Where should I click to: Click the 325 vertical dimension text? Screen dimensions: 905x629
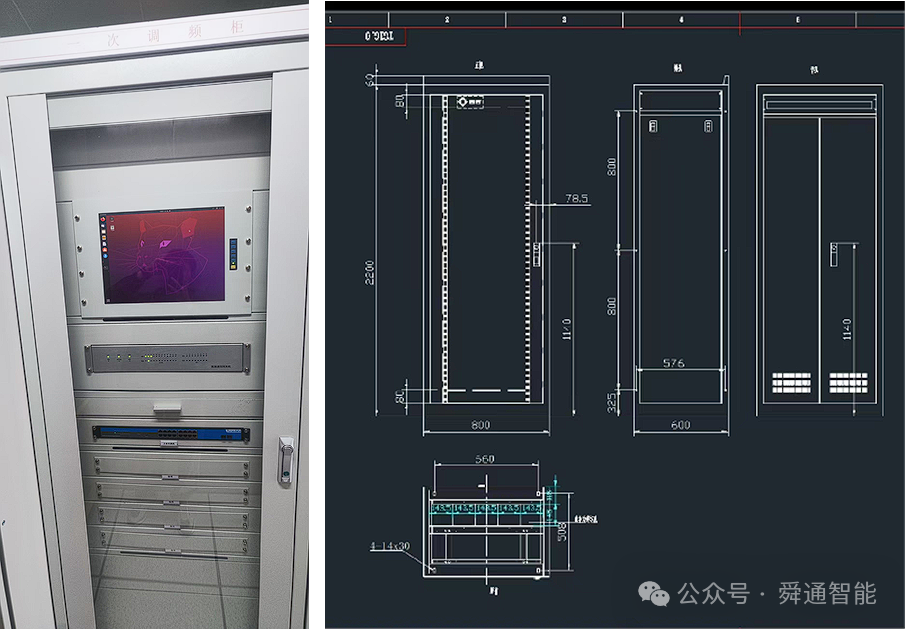point(612,402)
